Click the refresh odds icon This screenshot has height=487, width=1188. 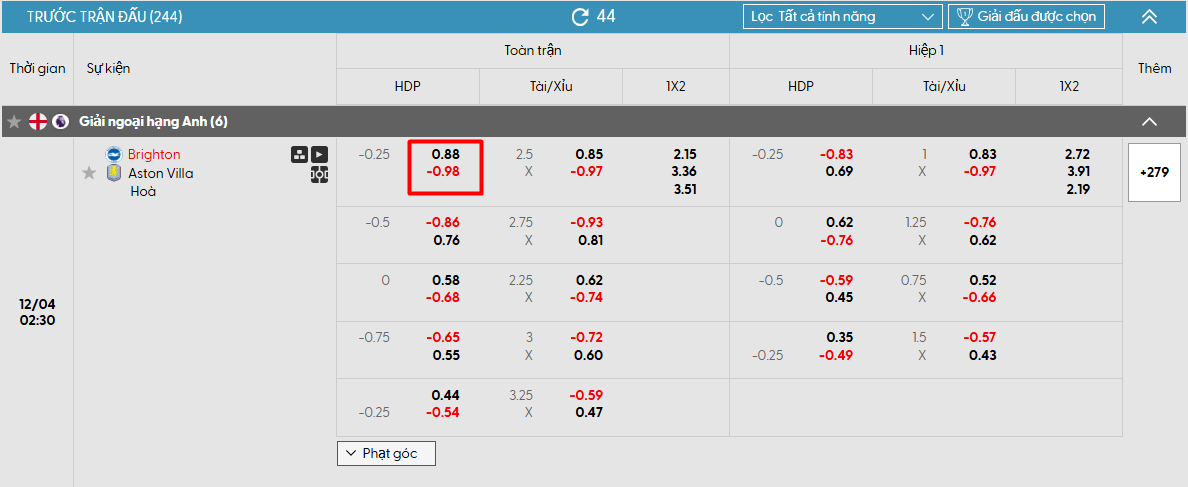pos(580,16)
